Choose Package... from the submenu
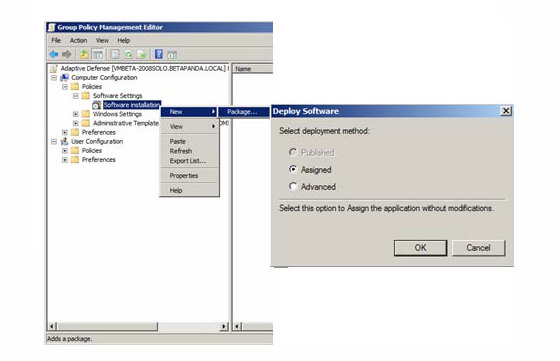560x361 pixels. pyautogui.click(x=244, y=112)
